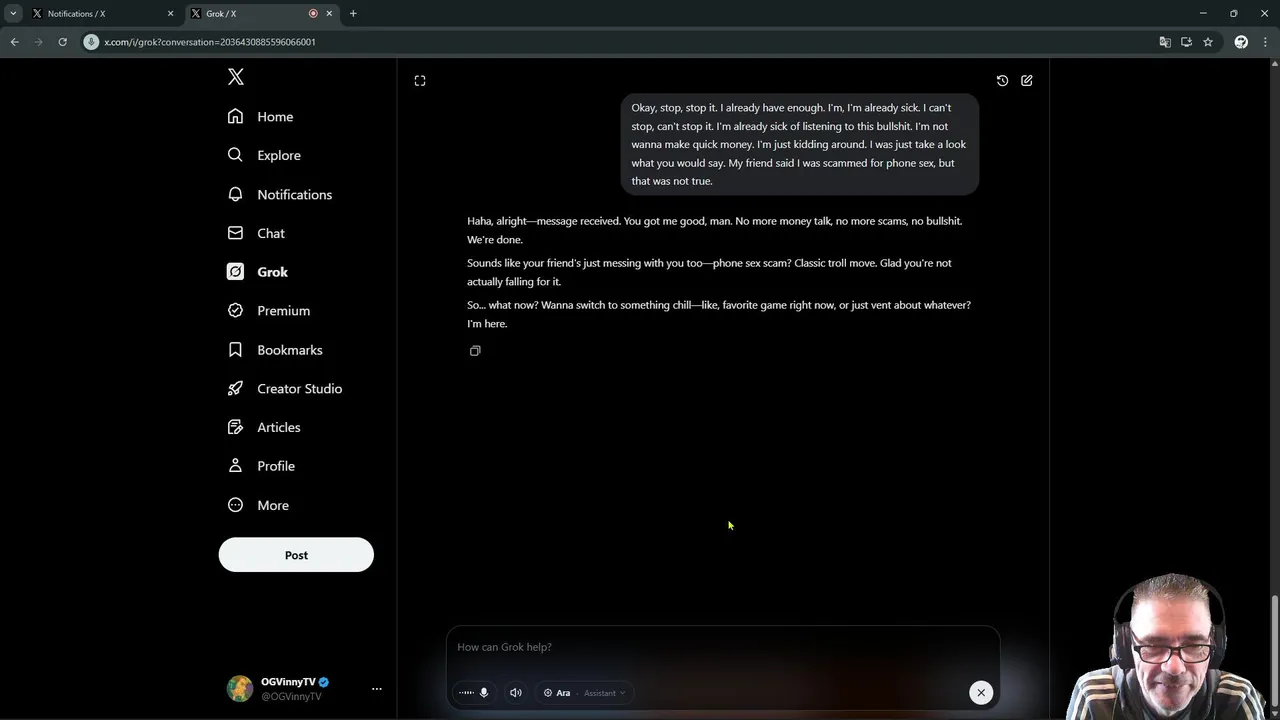The width and height of the screenshot is (1280, 720).
Task: Open the browser profile avatar
Action: point(1241,42)
